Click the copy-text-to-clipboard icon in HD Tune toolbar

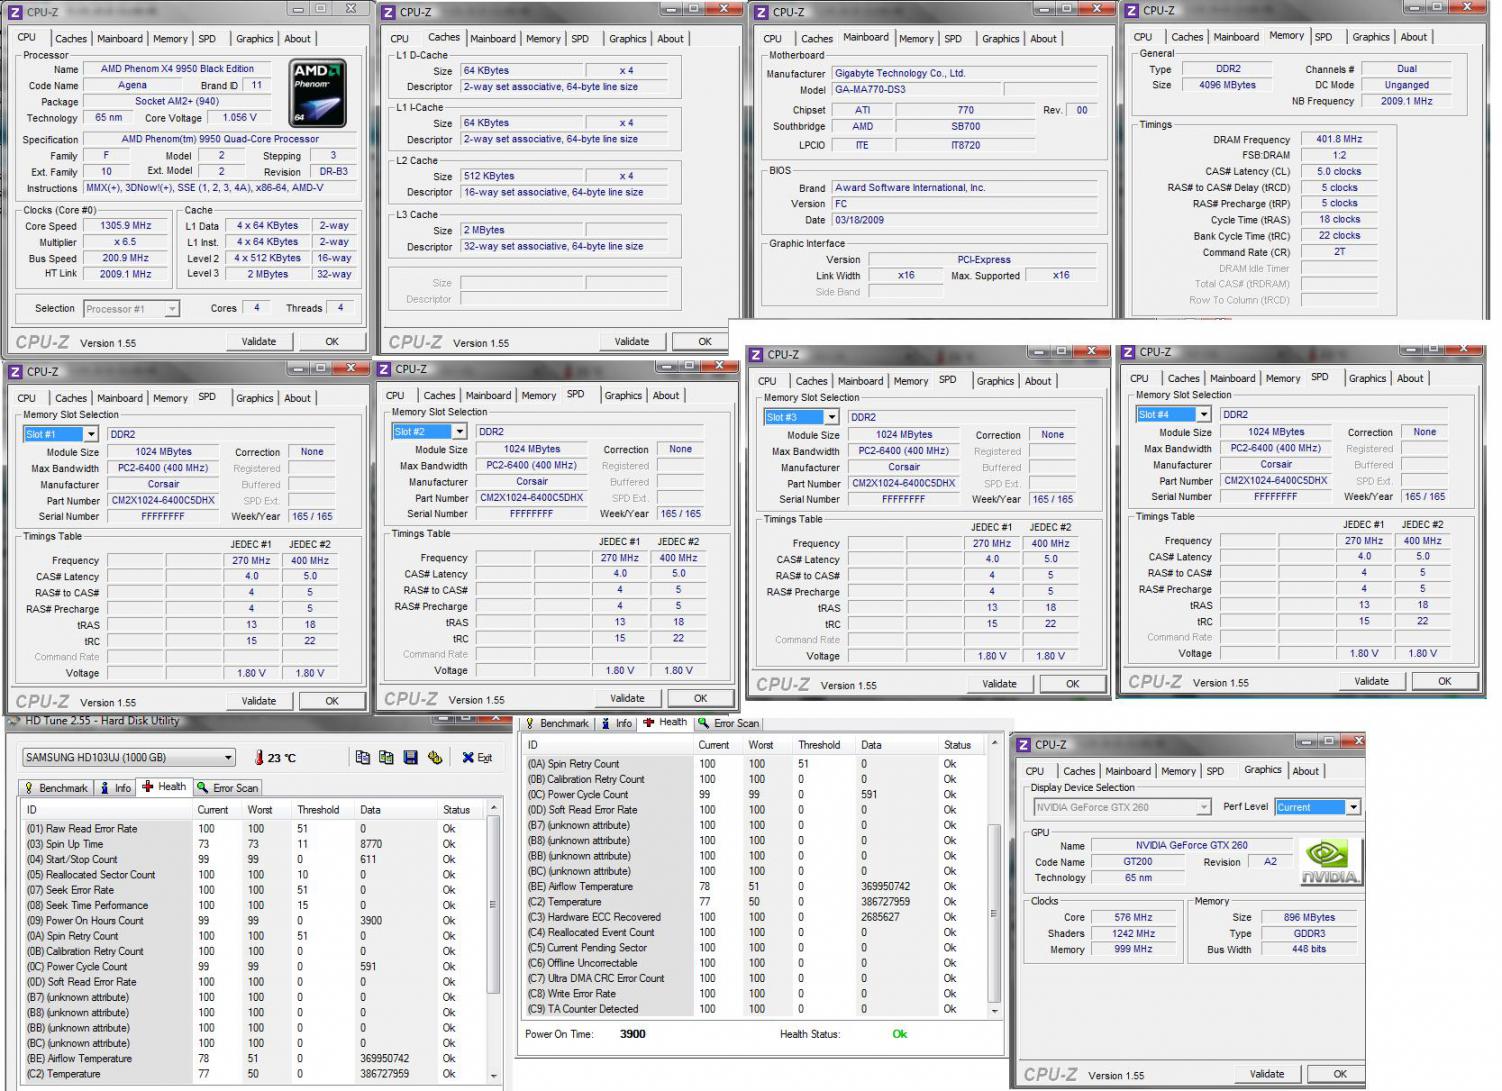[x=362, y=758]
